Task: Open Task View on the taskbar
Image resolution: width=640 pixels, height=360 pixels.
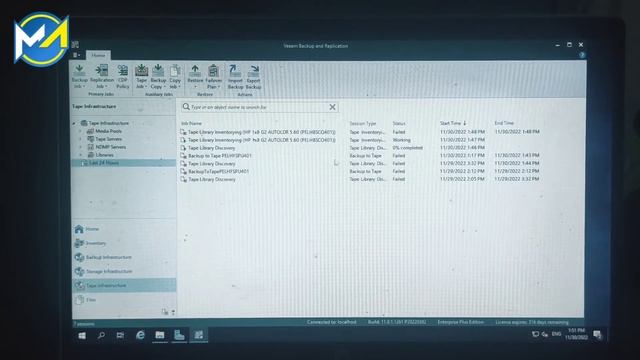Action: click(x=120, y=336)
